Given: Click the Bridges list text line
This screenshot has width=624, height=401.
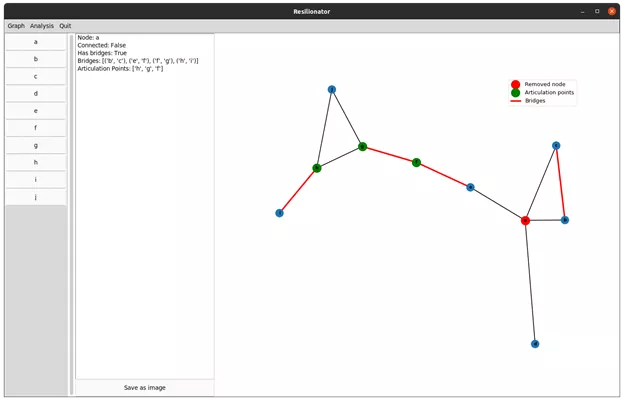Looking at the screenshot, I should coord(138,61).
